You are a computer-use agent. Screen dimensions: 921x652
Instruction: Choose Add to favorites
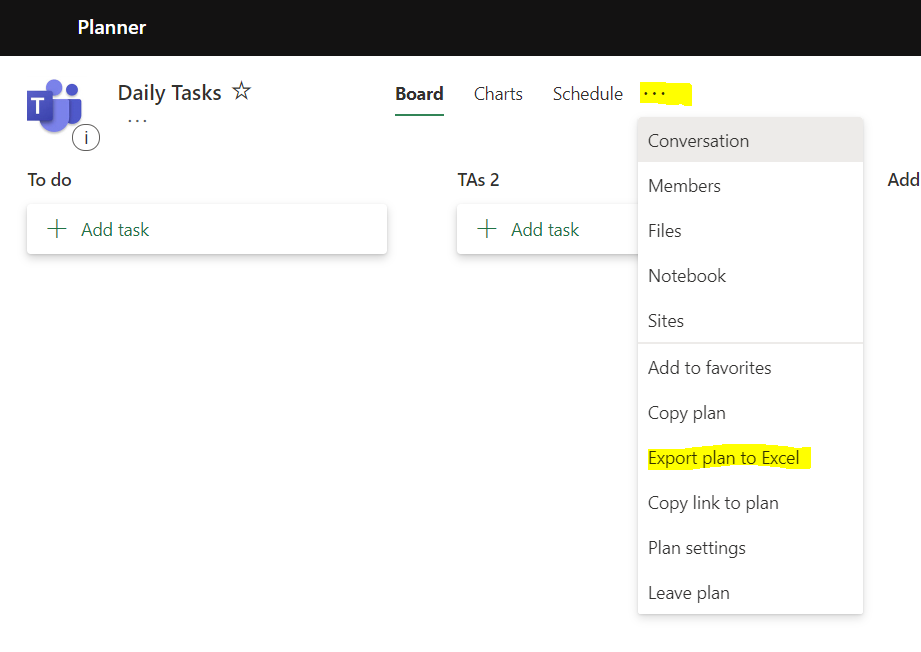750,368
